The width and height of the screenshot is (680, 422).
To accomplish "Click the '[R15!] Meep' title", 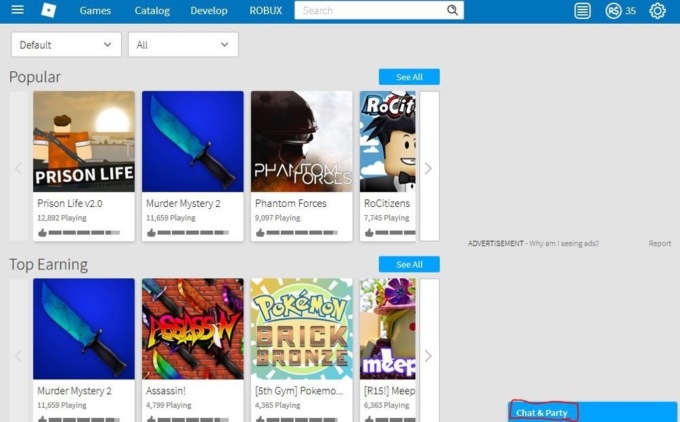I will 389,391.
